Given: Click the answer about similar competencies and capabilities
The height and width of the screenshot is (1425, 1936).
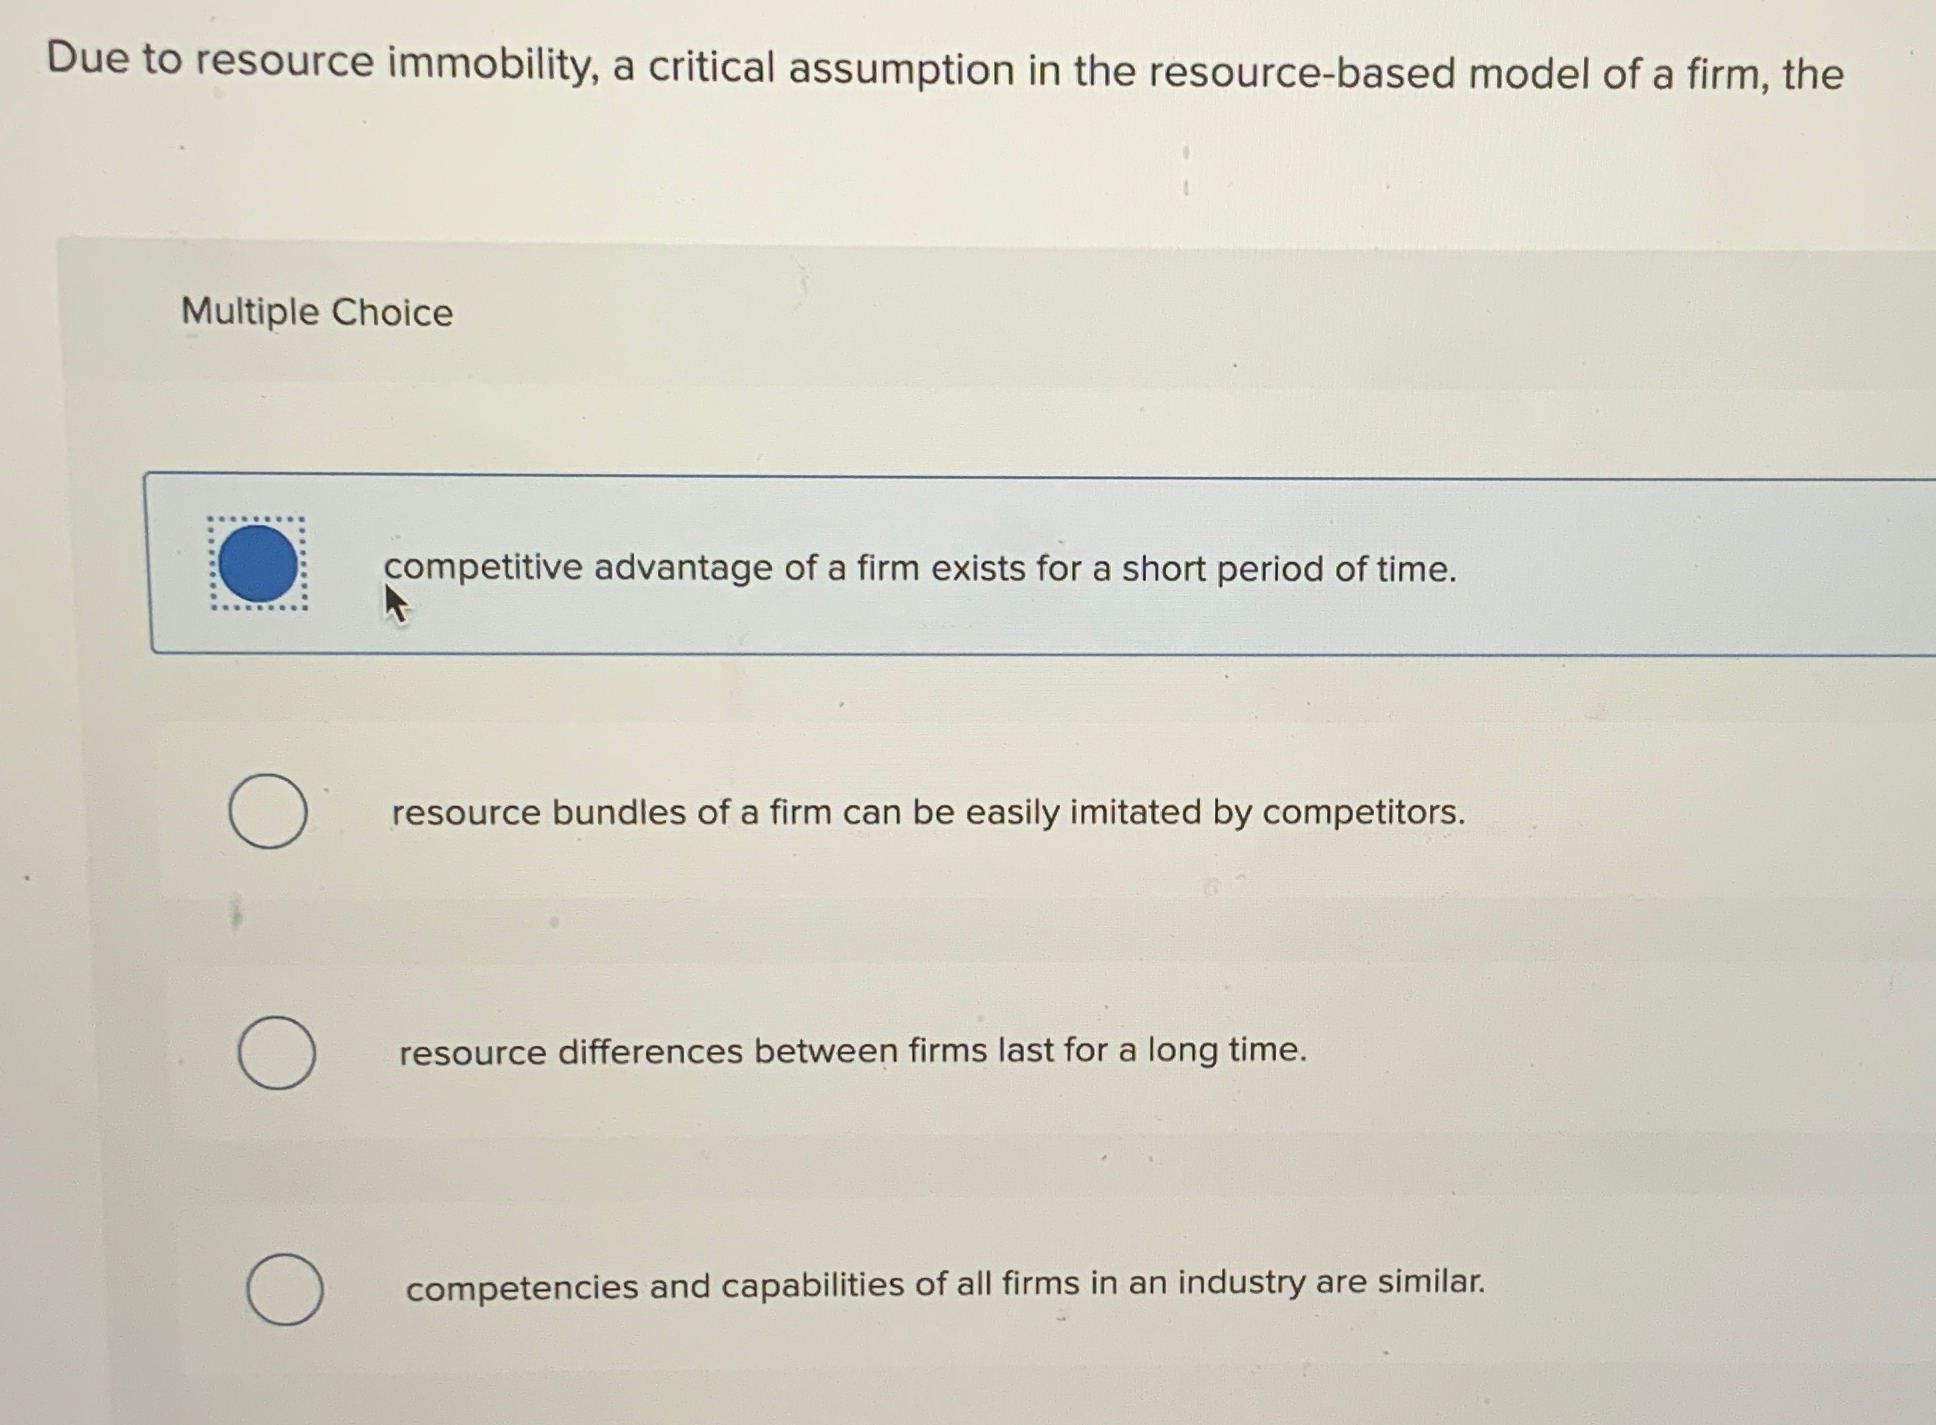Looking at the screenshot, I should [946, 1284].
